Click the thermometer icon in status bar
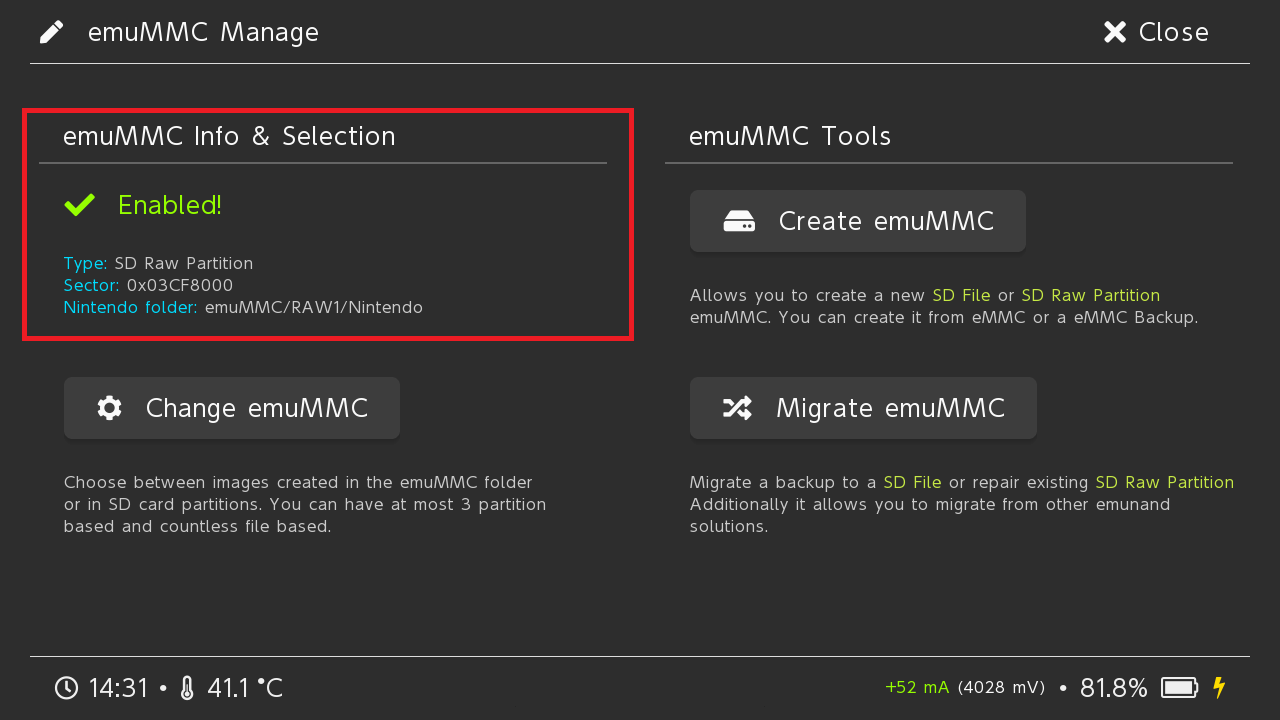The height and width of the screenshot is (720, 1280). coord(187,688)
